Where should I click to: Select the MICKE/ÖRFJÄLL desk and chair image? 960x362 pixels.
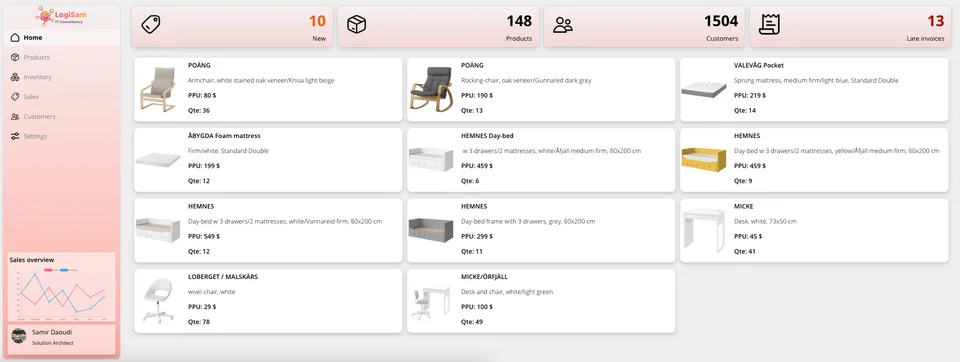(431, 301)
